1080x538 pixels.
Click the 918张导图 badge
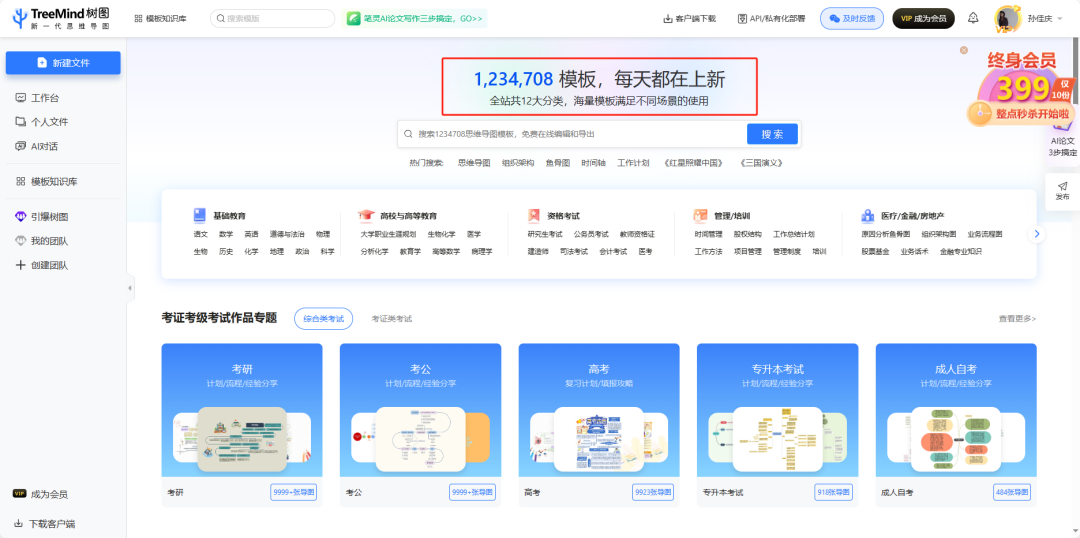tap(833, 493)
